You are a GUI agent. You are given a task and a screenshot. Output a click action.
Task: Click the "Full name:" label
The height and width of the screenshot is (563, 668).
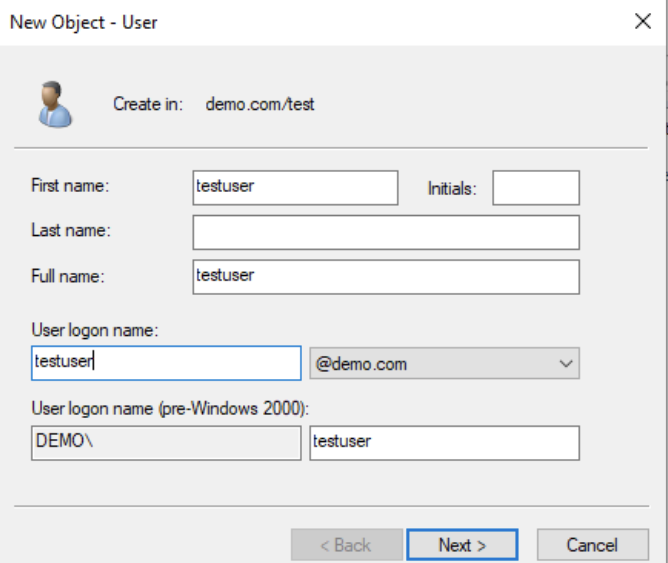tap(68, 276)
